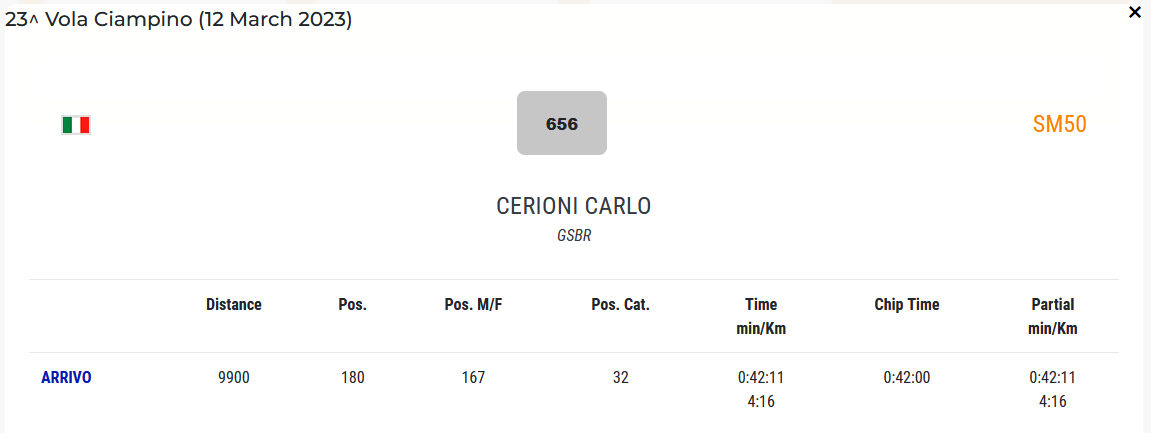Click the overall position value 180
The image size is (1151, 433).
click(353, 377)
